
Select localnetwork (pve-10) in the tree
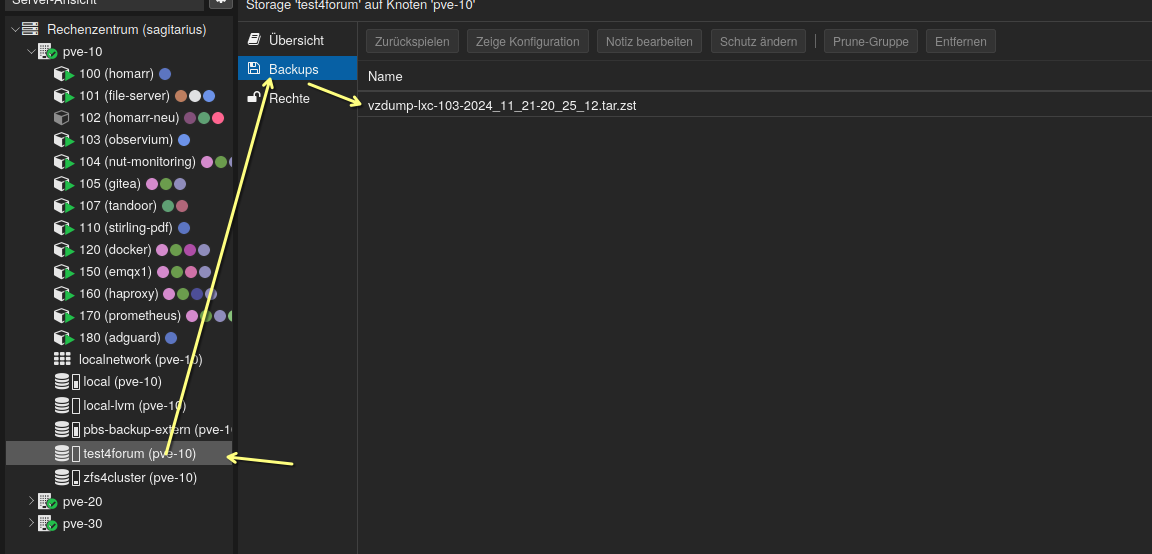pos(140,359)
